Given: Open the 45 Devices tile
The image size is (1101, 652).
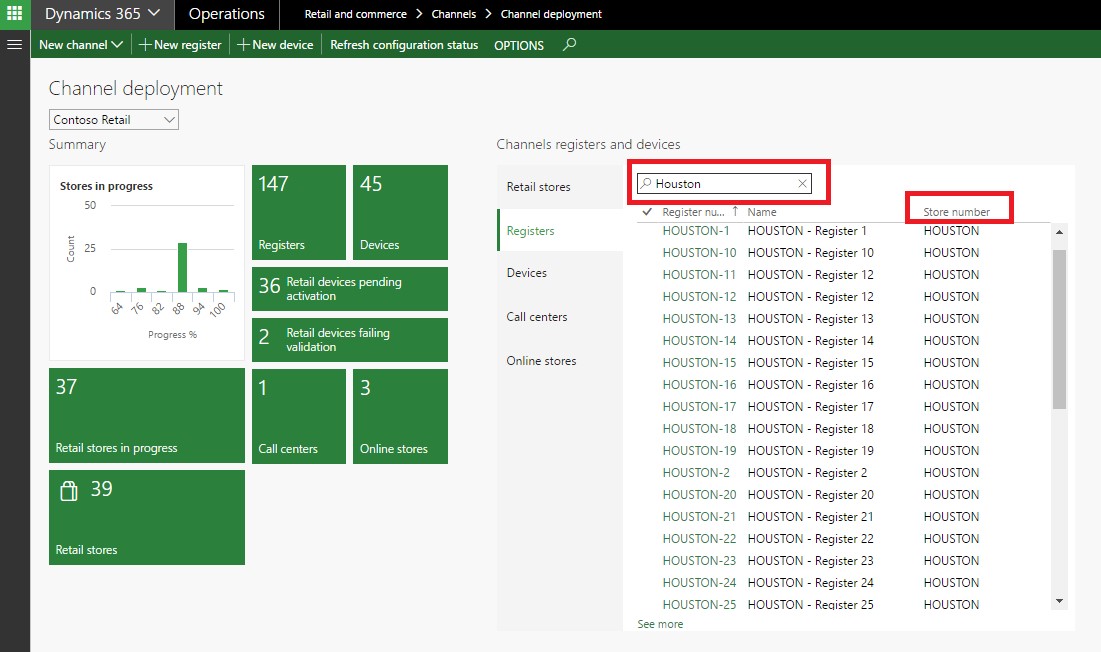Looking at the screenshot, I should point(400,213).
